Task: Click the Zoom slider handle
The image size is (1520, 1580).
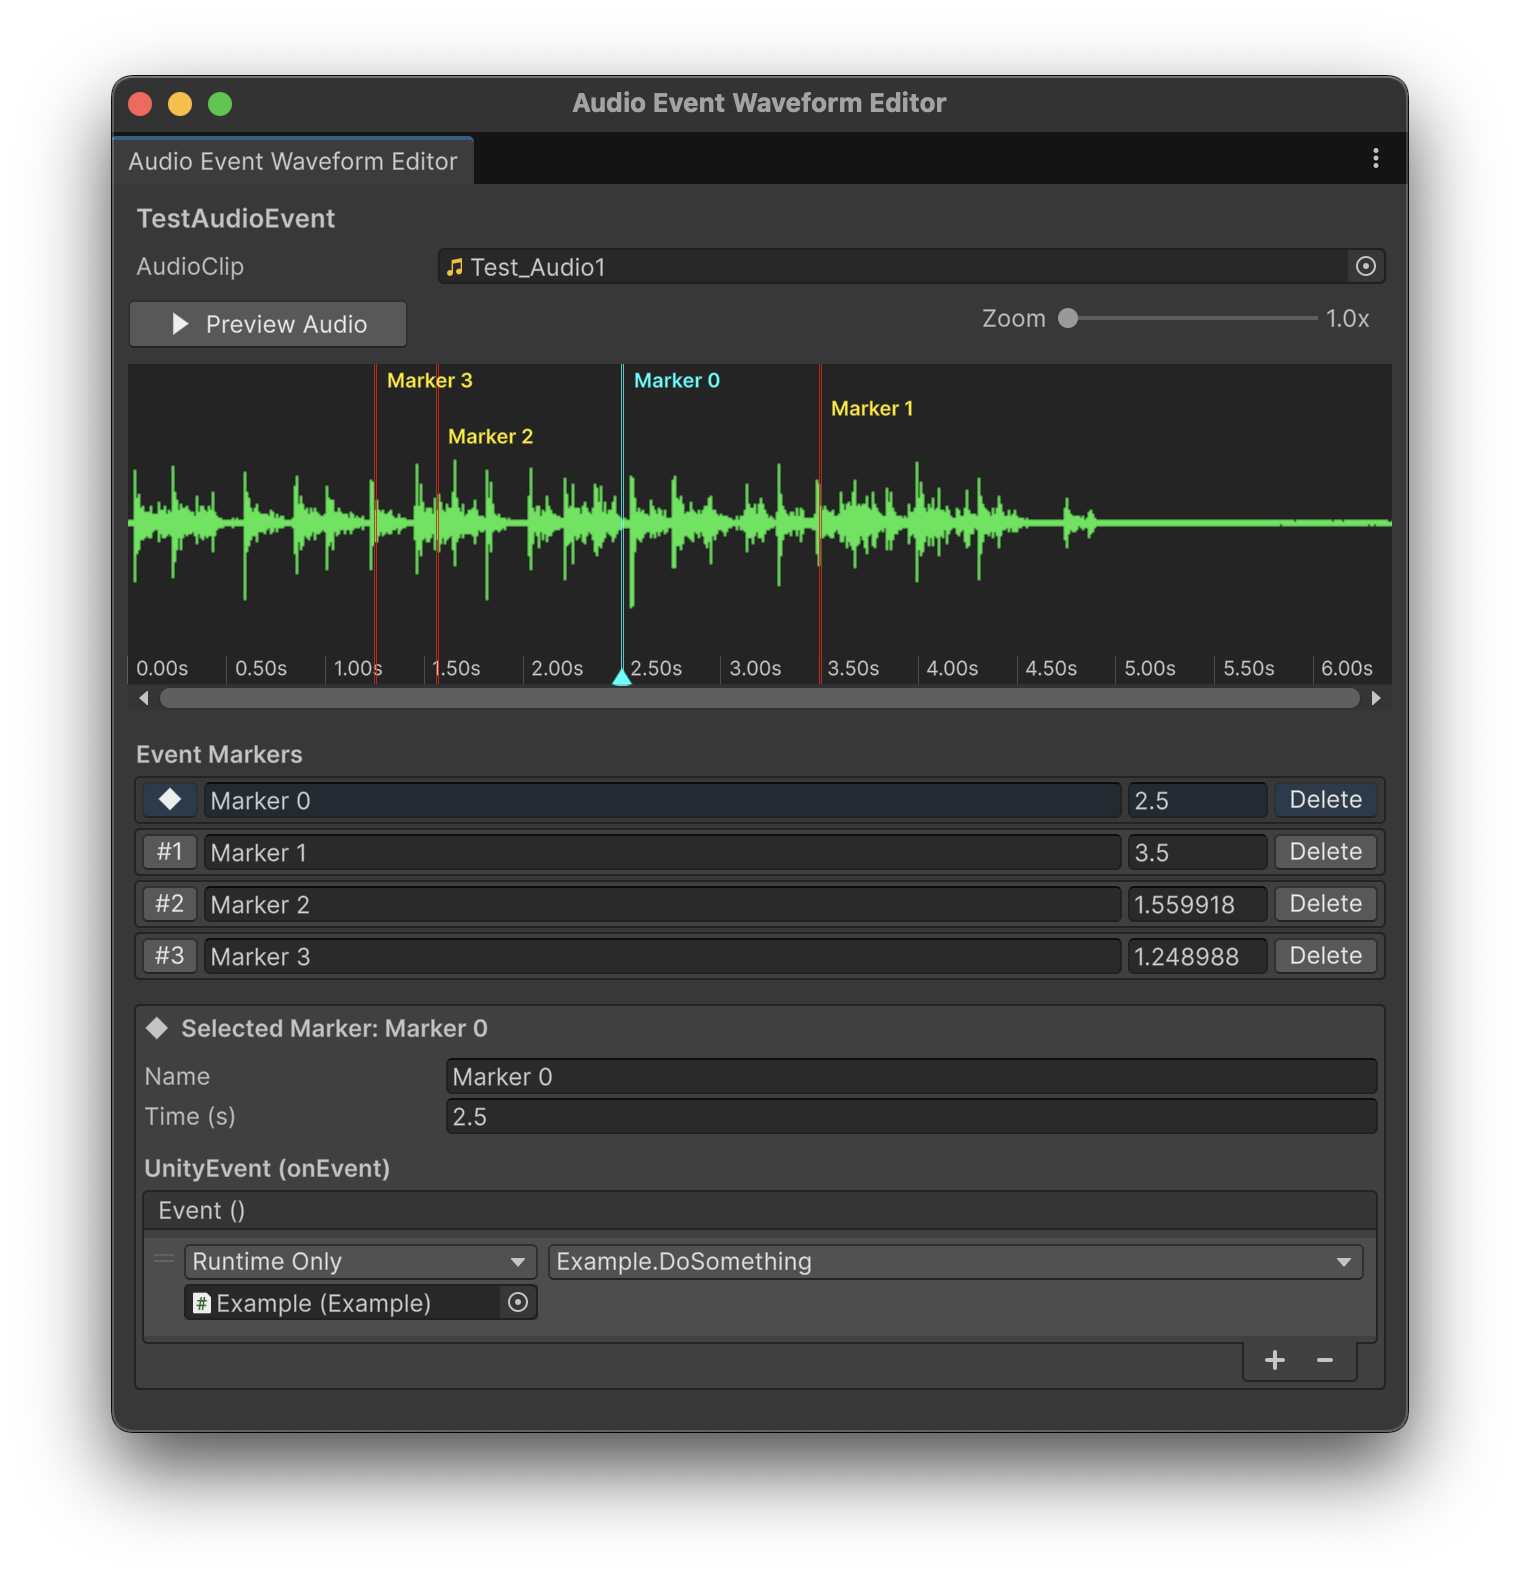Action: [x=1068, y=318]
